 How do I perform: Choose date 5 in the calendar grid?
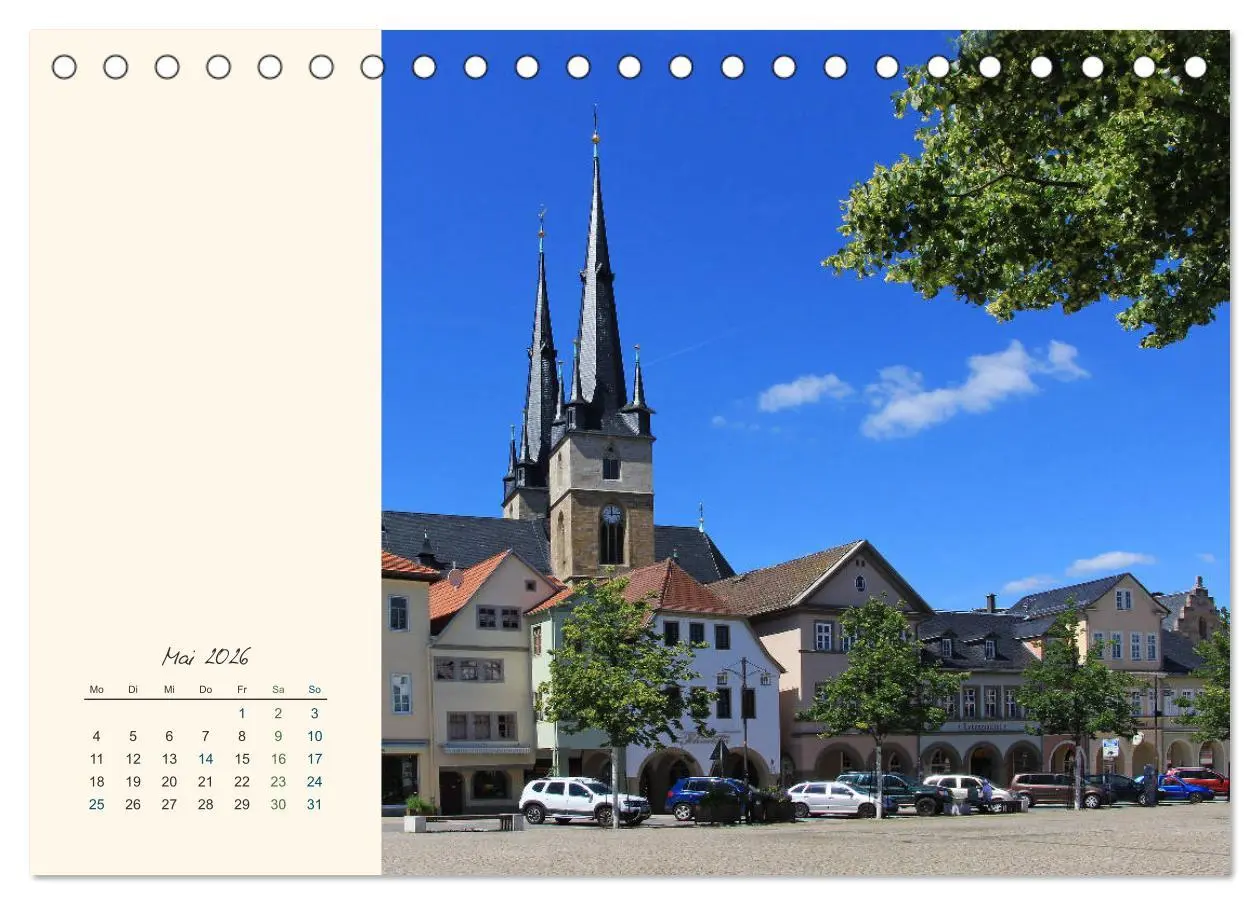[x=133, y=736]
